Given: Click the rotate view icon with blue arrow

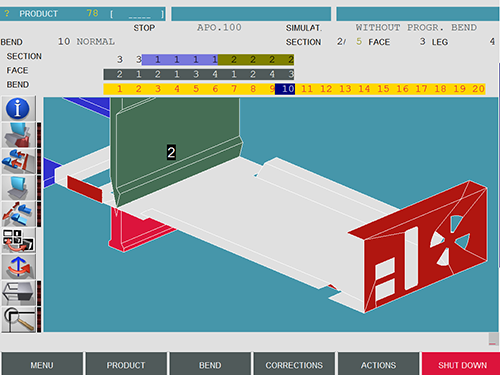Looking at the screenshot, I should pos(19,267).
